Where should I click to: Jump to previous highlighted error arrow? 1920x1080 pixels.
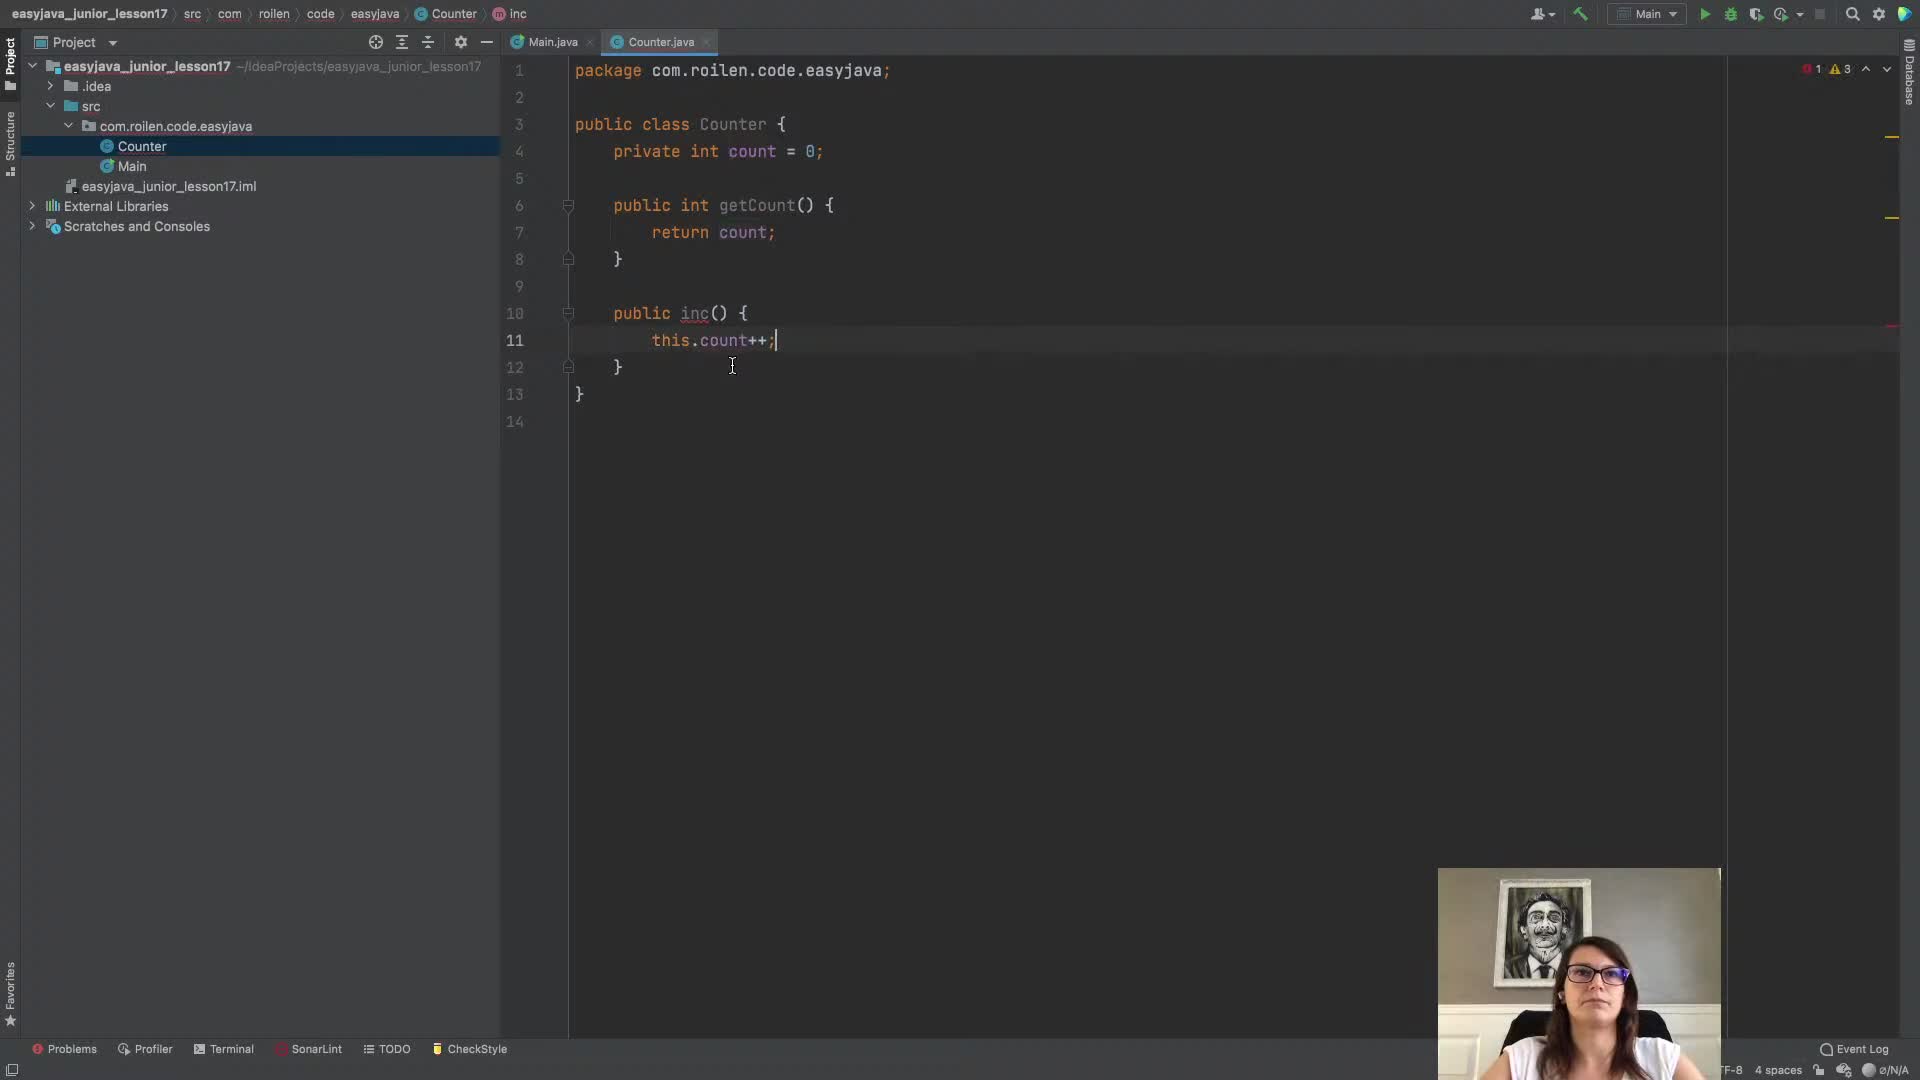tap(1866, 69)
